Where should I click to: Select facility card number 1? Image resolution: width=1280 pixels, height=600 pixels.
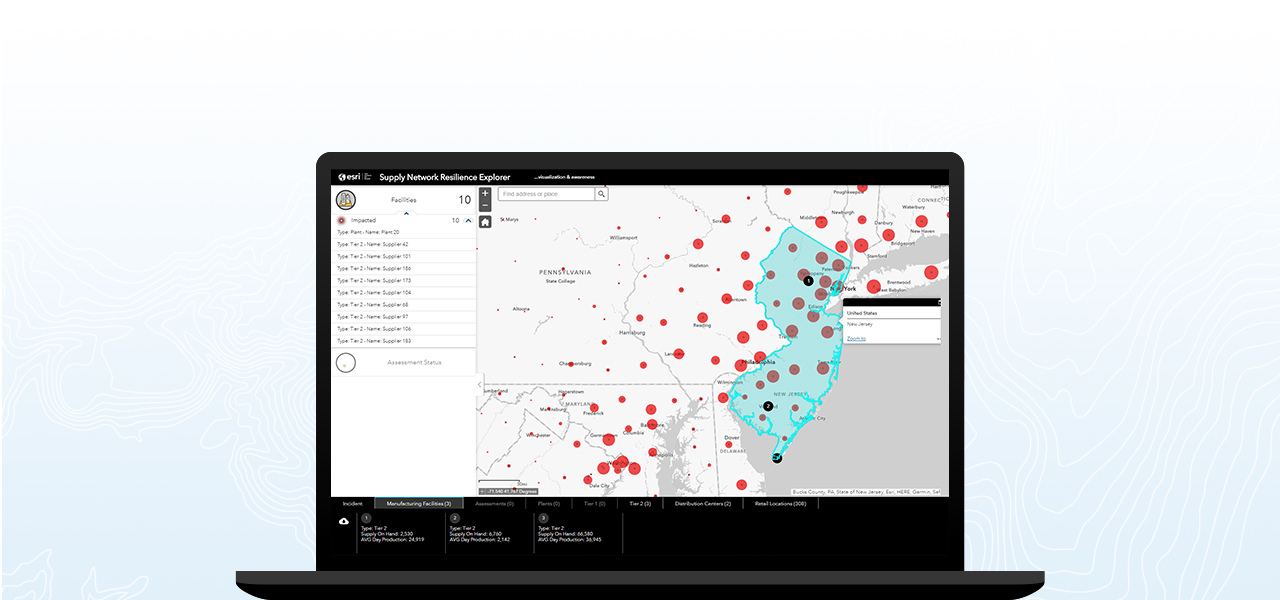tap(401, 530)
